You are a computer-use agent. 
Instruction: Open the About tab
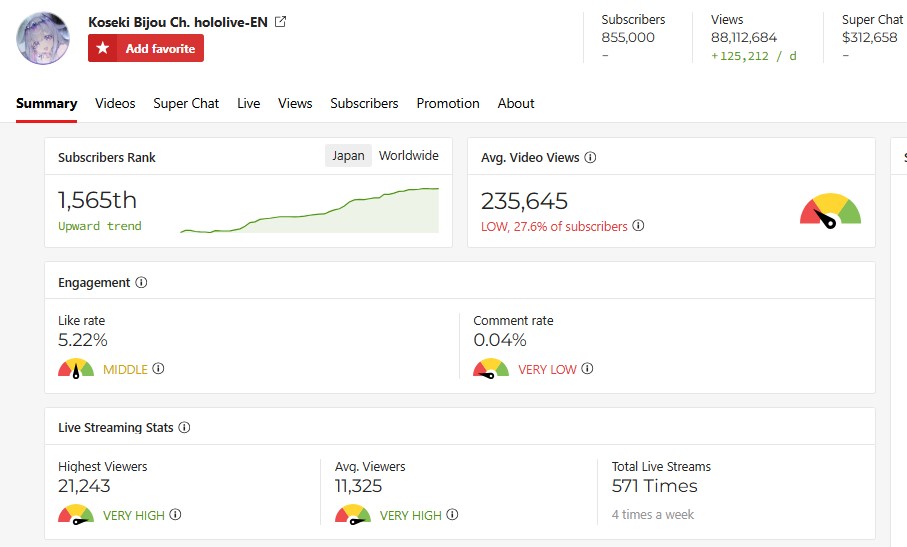click(x=516, y=104)
